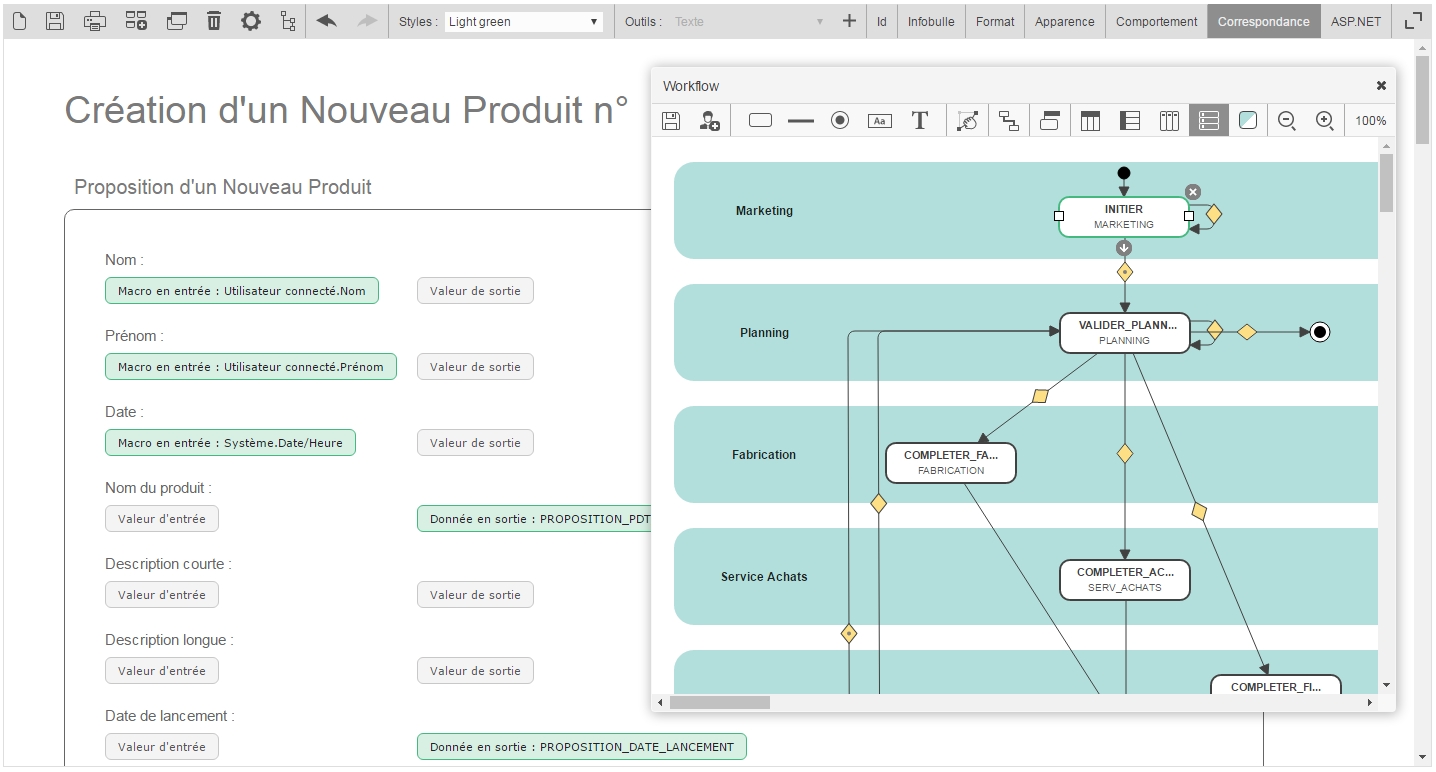Click the print icon in main toolbar
This screenshot has height=772, width=1436.
click(95, 21)
